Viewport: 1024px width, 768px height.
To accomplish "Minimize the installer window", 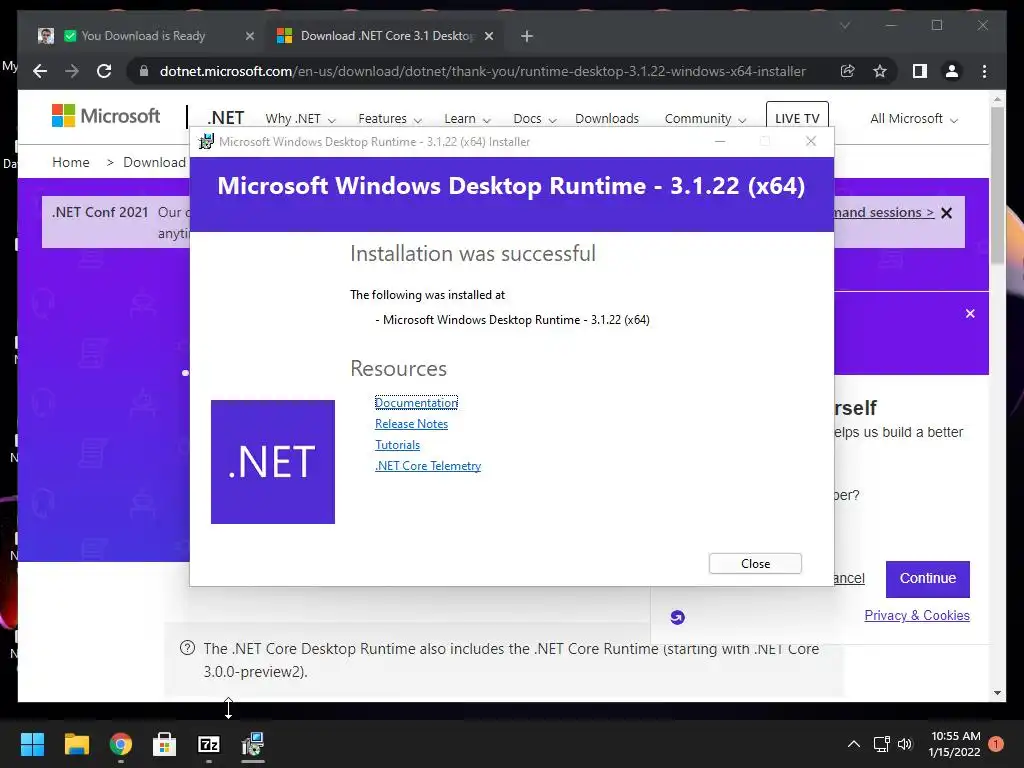I will (x=720, y=142).
